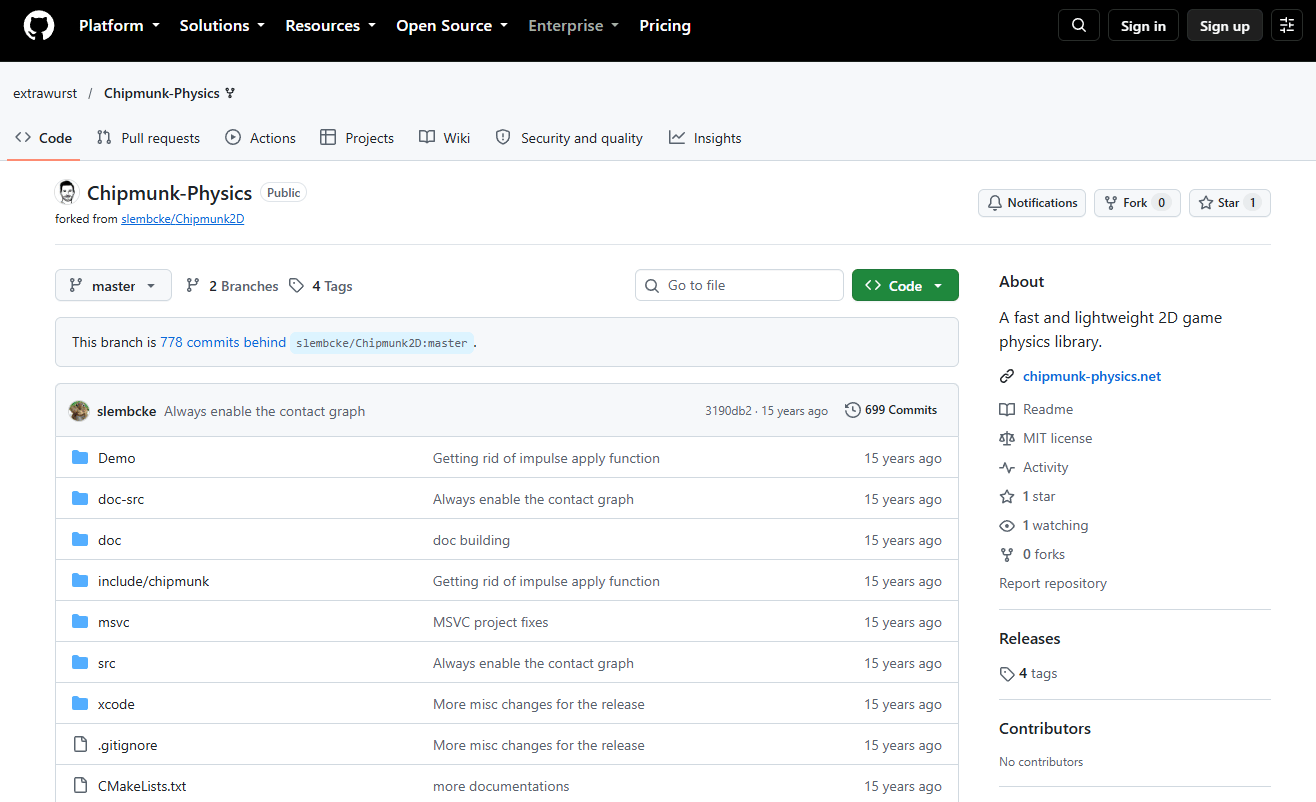Star the repository with Star button
Viewport: 1316px width, 802px height.
point(1229,203)
